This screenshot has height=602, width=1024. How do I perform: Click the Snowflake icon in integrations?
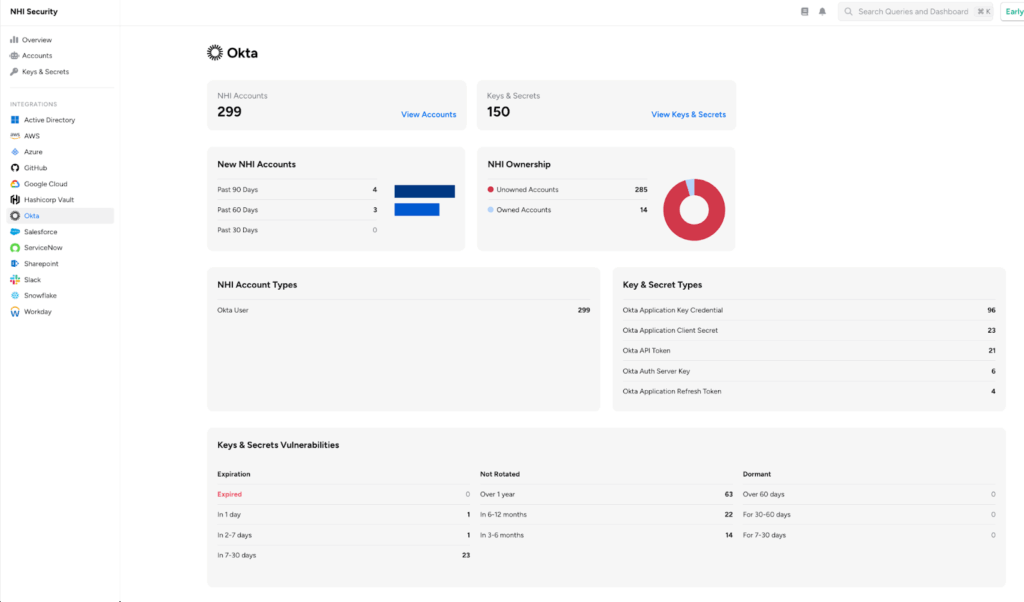(x=15, y=296)
